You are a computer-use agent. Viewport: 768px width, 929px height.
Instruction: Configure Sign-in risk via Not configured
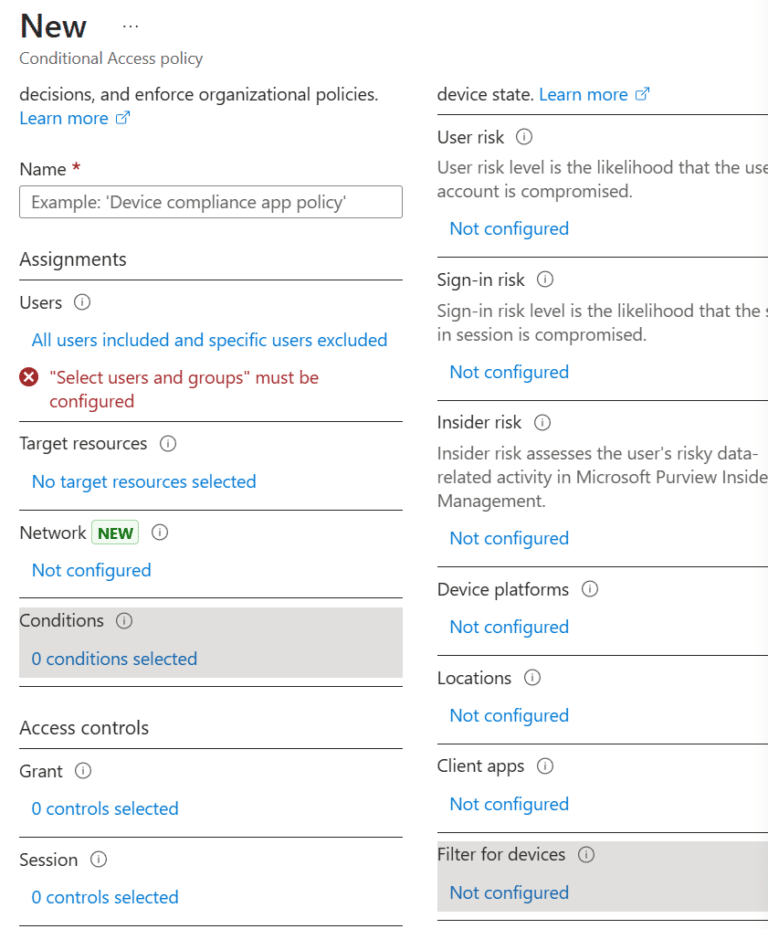[508, 372]
